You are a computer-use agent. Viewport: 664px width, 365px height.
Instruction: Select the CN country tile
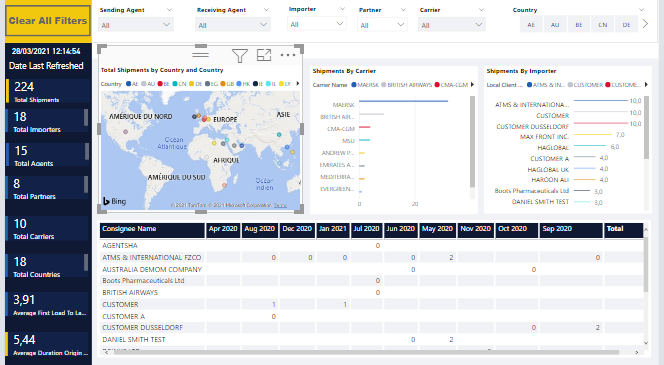point(602,25)
